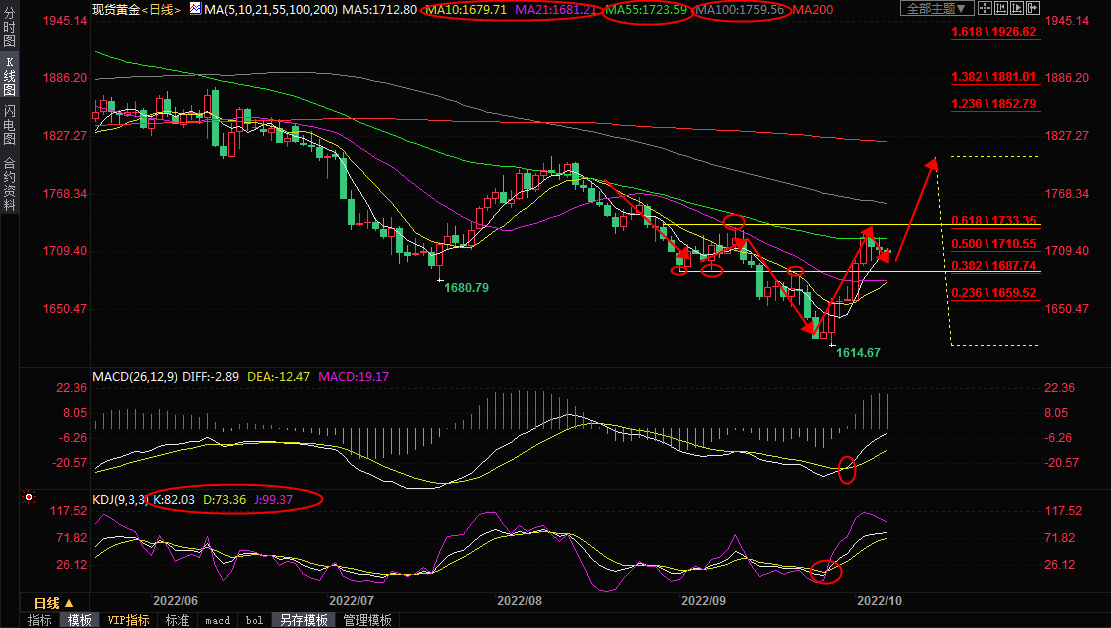The height and width of the screenshot is (628, 1111).
Task: Click 另存模板 to save template
Action: 303,620
